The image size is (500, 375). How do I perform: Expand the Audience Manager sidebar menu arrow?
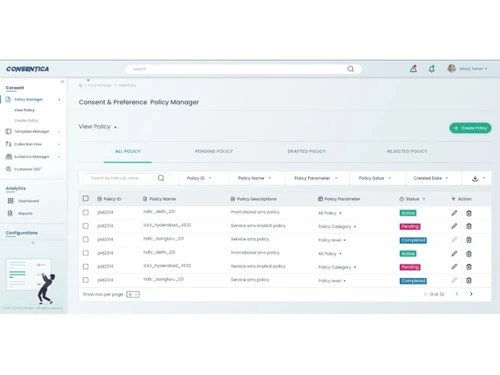pyautogui.click(x=59, y=157)
